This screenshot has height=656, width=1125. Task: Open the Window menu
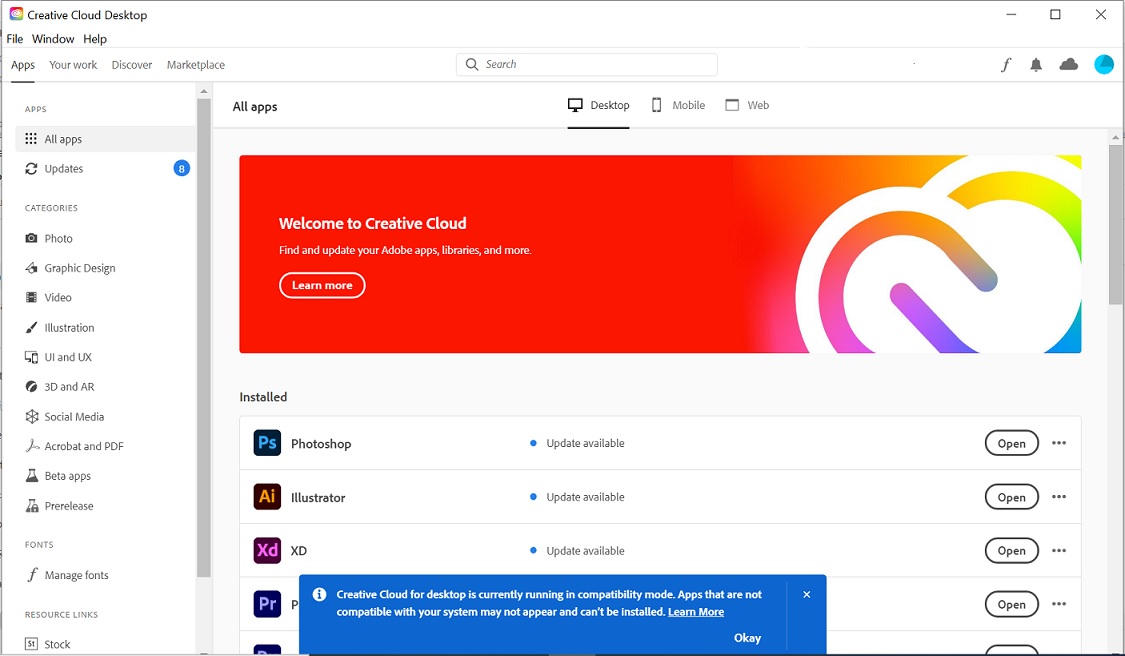pyautogui.click(x=53, y=39)
